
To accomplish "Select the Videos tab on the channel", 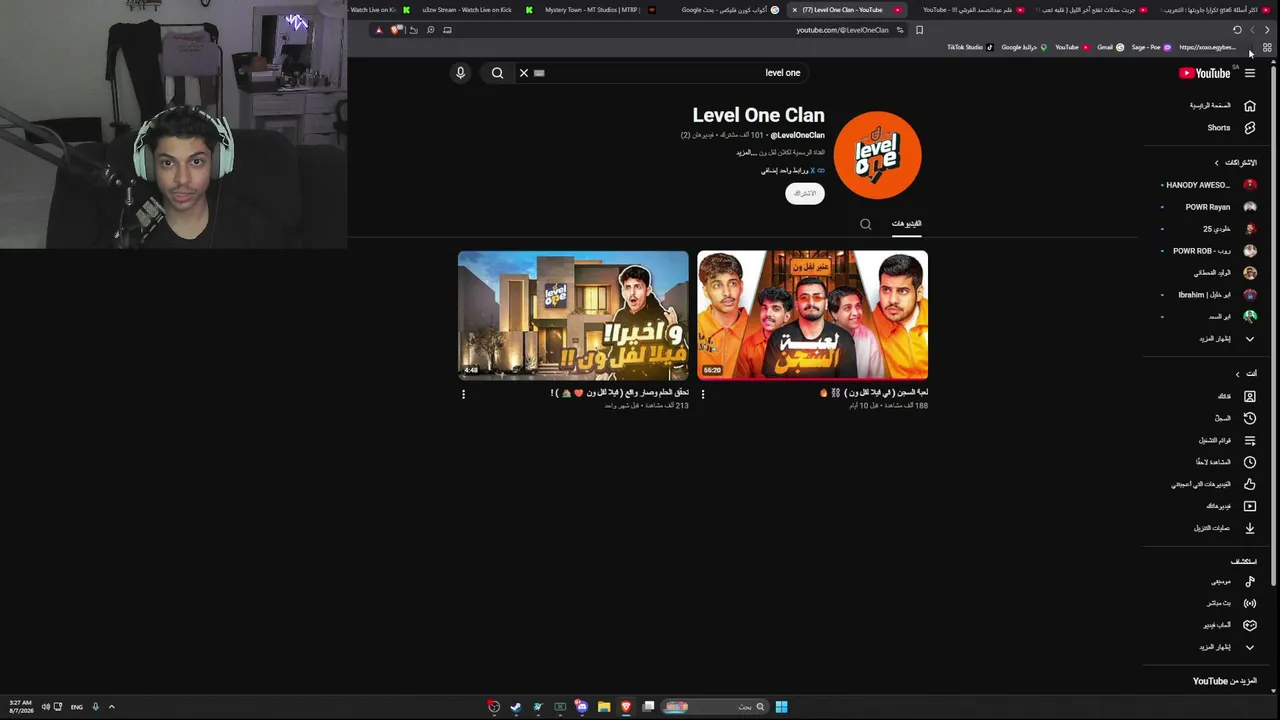I will pos(907,224).
